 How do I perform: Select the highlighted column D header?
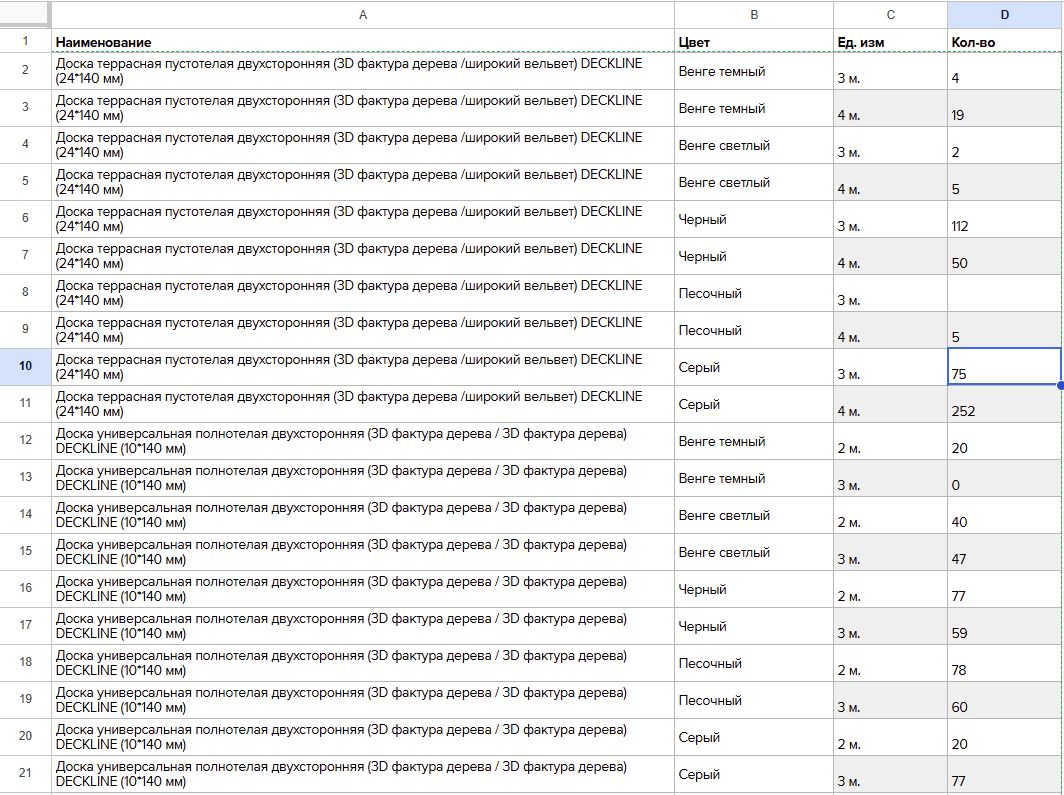(1004, 15)
